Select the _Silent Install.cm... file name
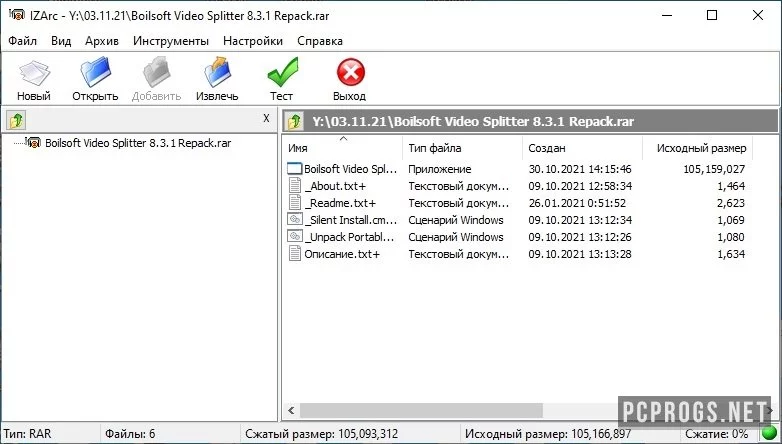Viewport: 782px width, 444px height. click(351, 220)
